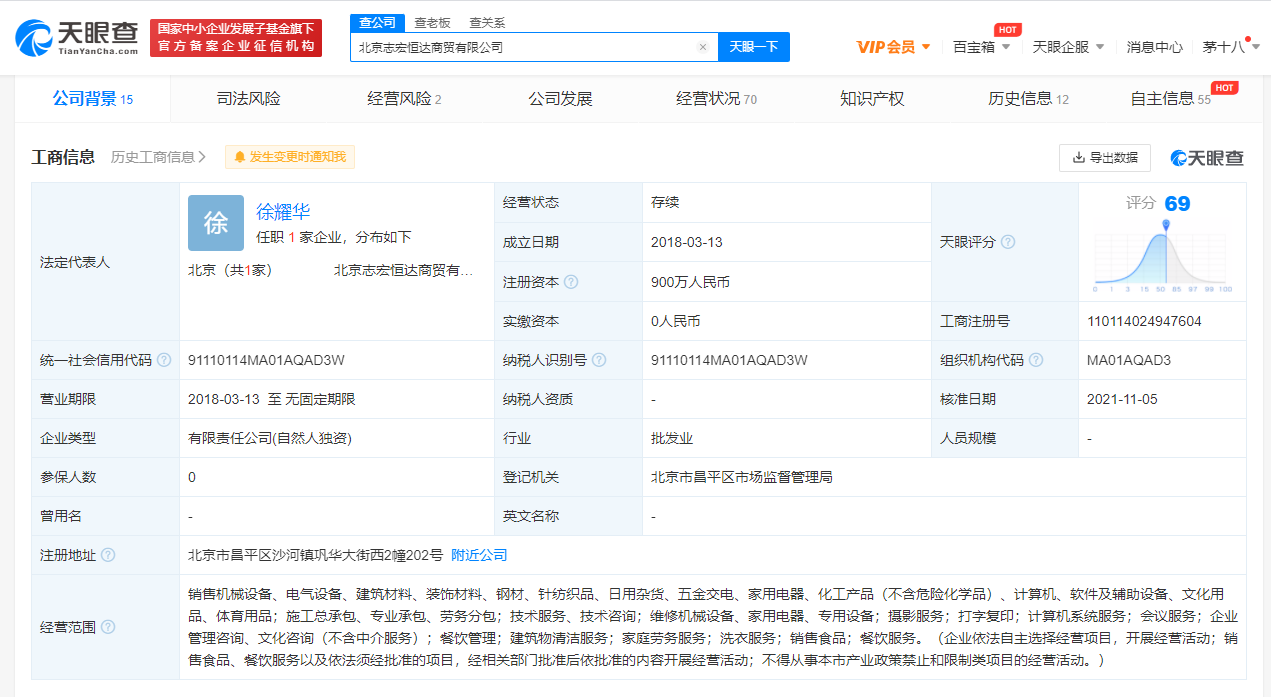The image size is (1271, 697).
Task: Select the 历史信息 tab
Action: pyautogui.click(x=1028, y=99)
